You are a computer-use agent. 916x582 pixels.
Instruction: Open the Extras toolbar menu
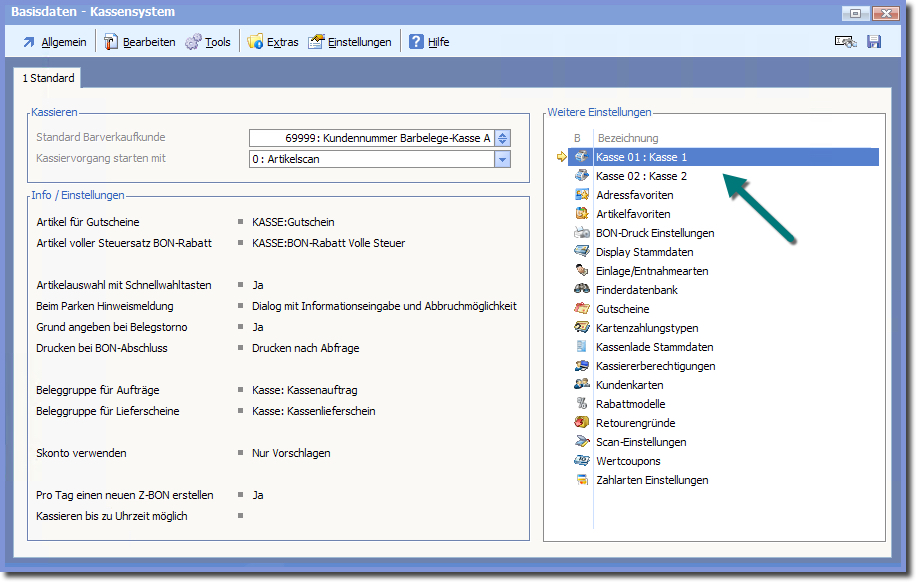273,42
